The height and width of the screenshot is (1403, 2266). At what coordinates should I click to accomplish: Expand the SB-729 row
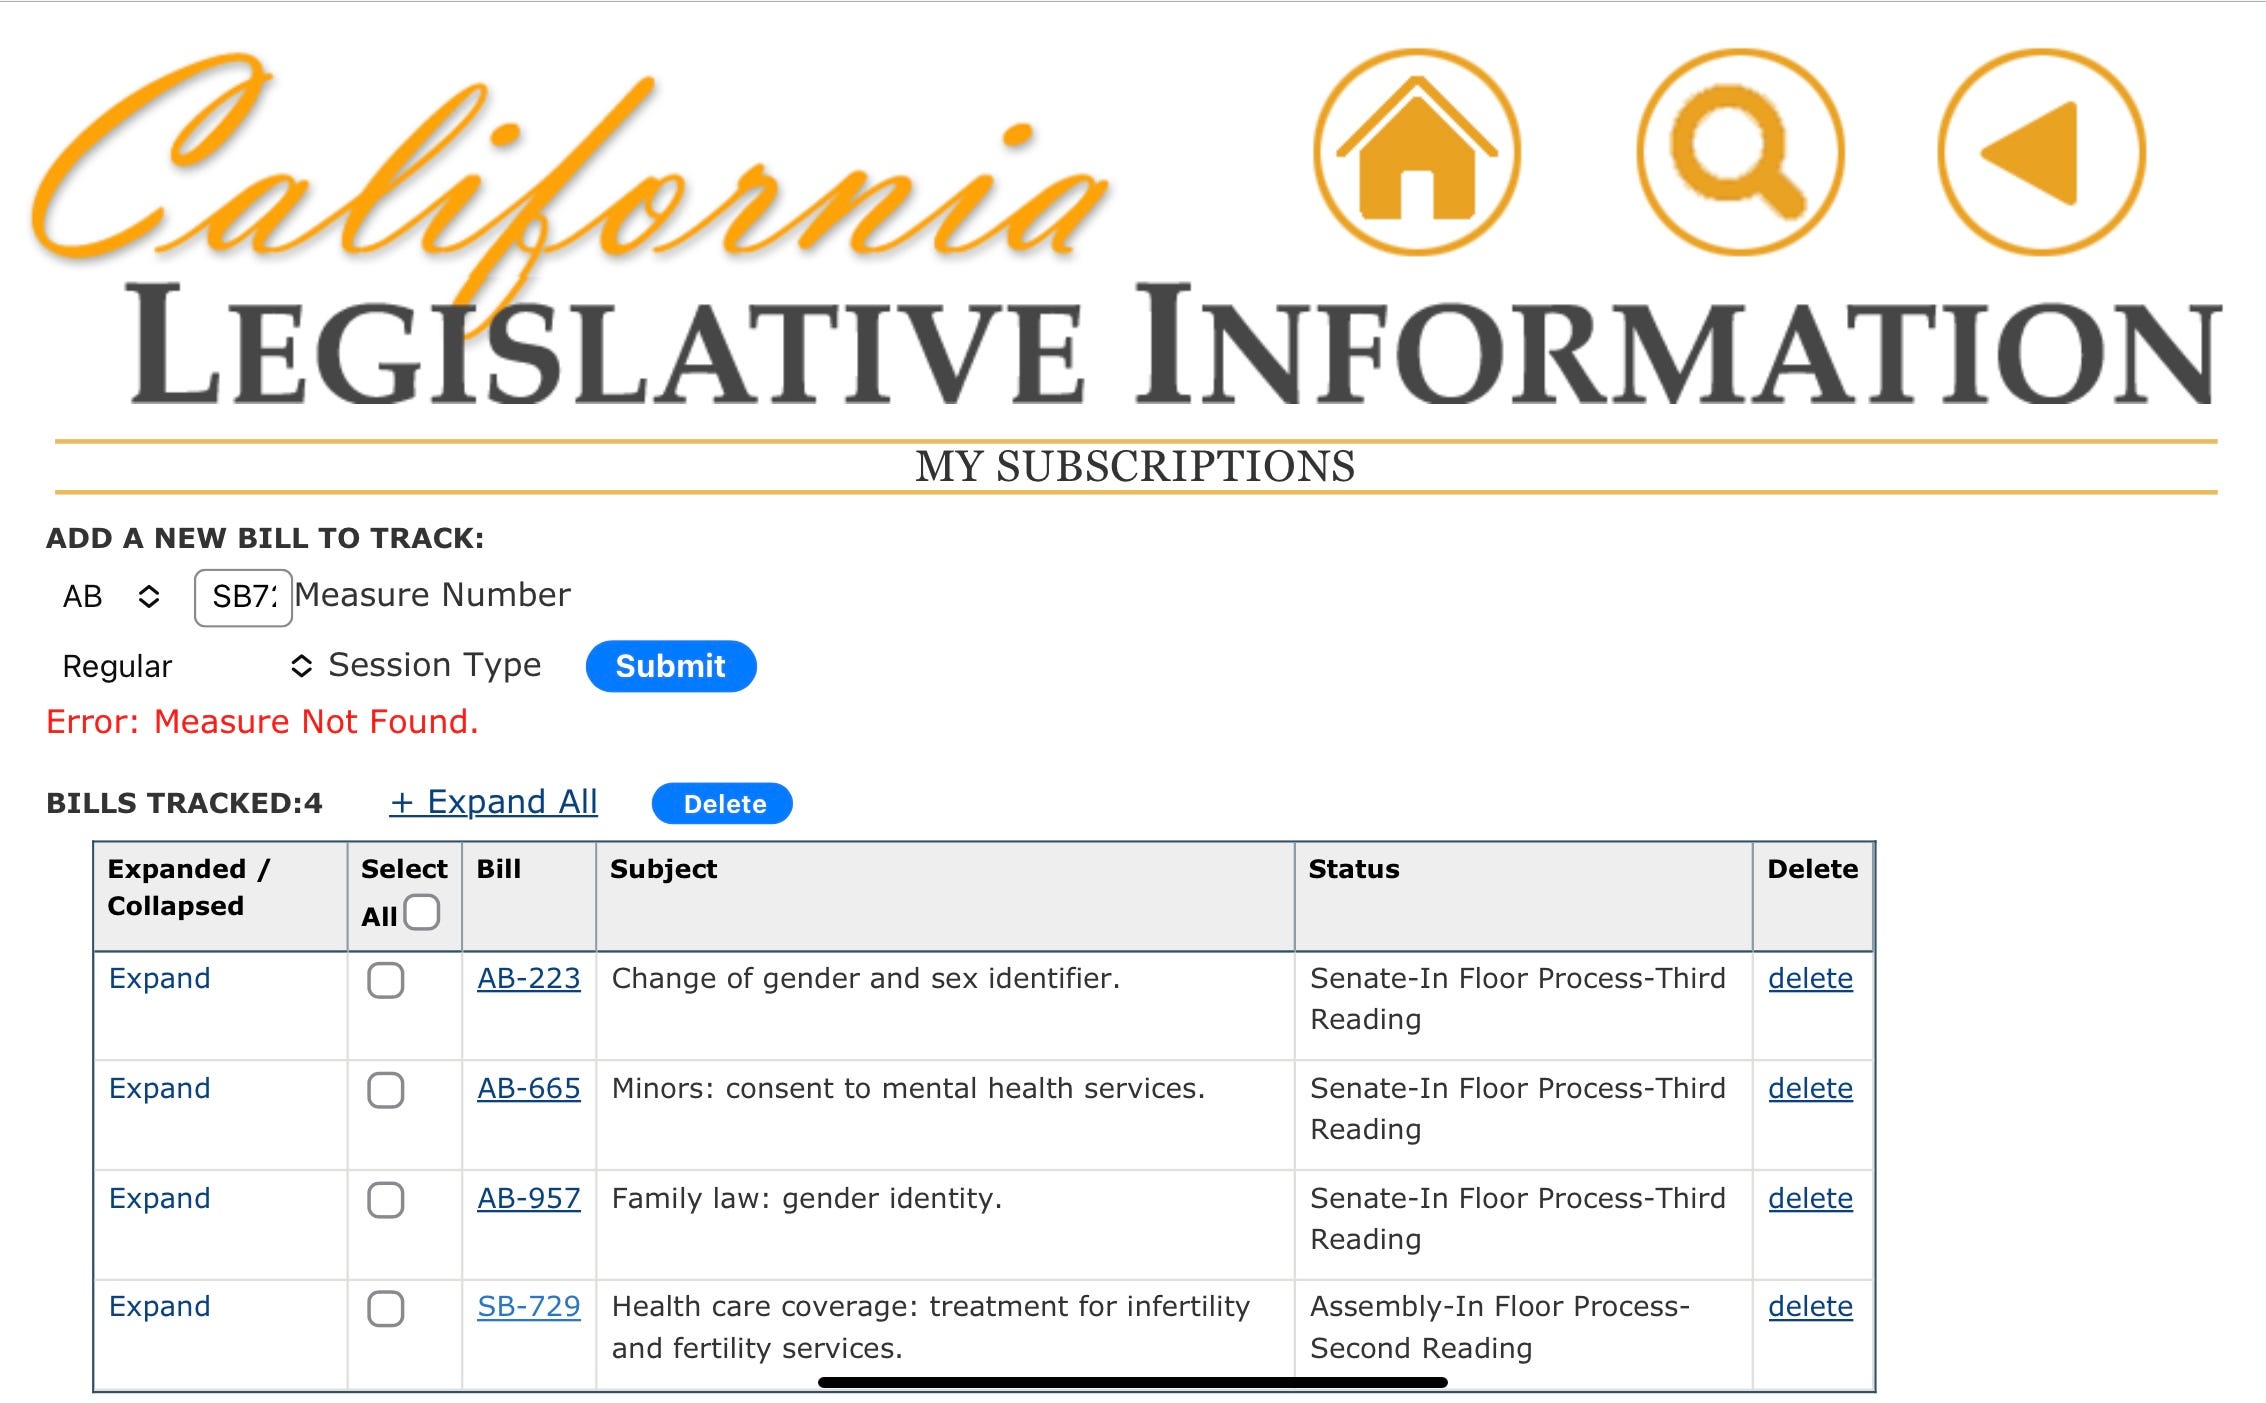click(x=160, y=1306)
